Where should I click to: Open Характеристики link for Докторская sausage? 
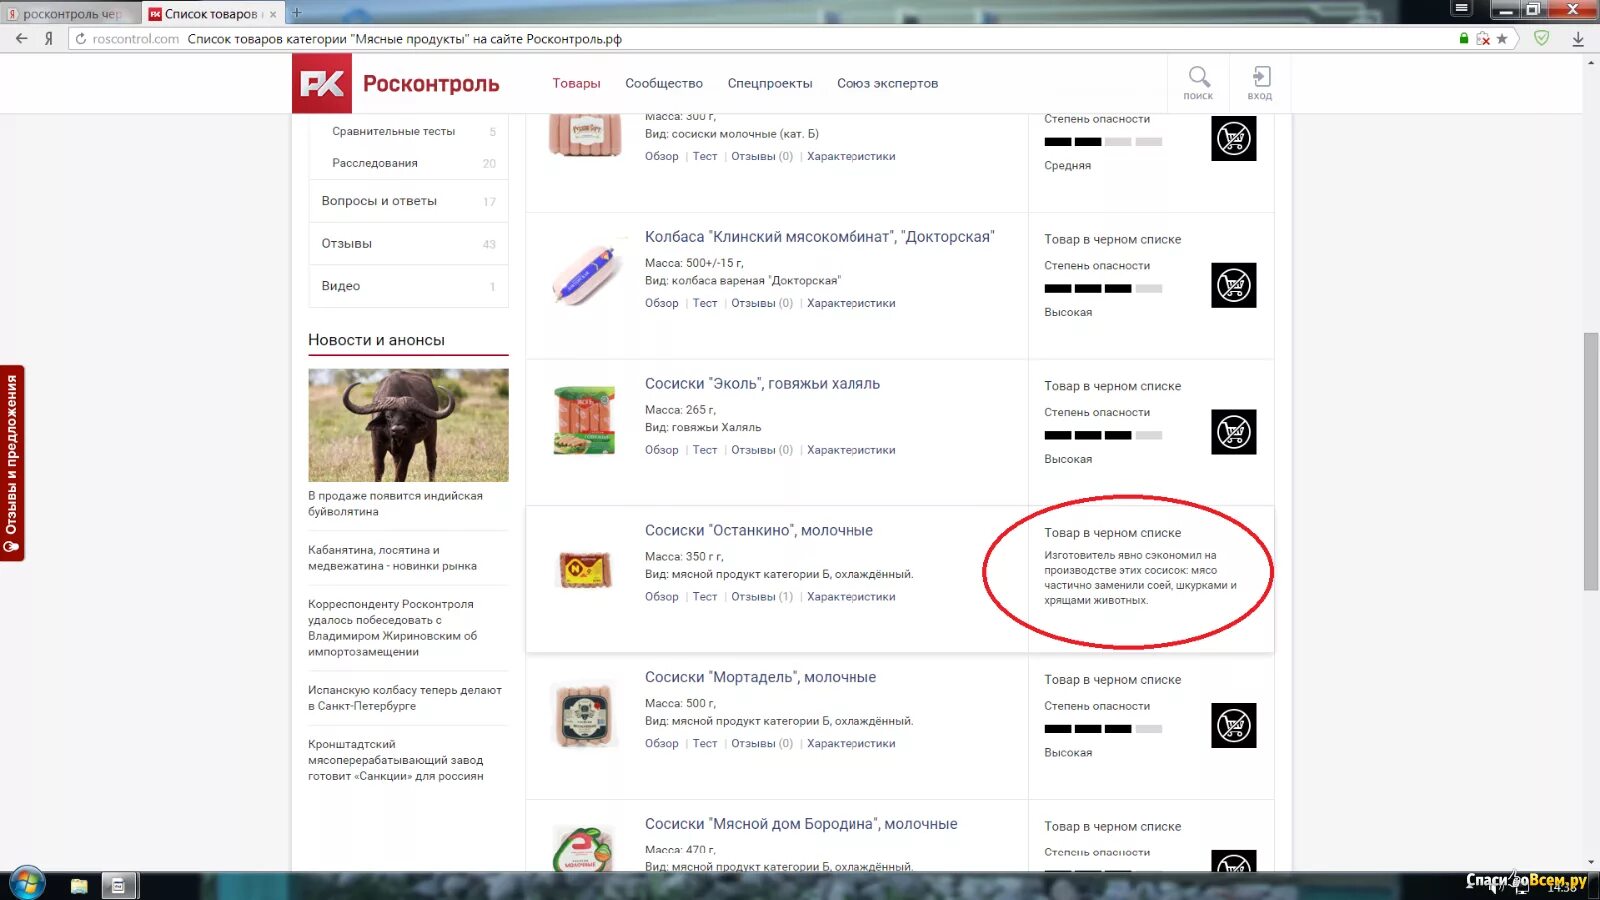851,303
